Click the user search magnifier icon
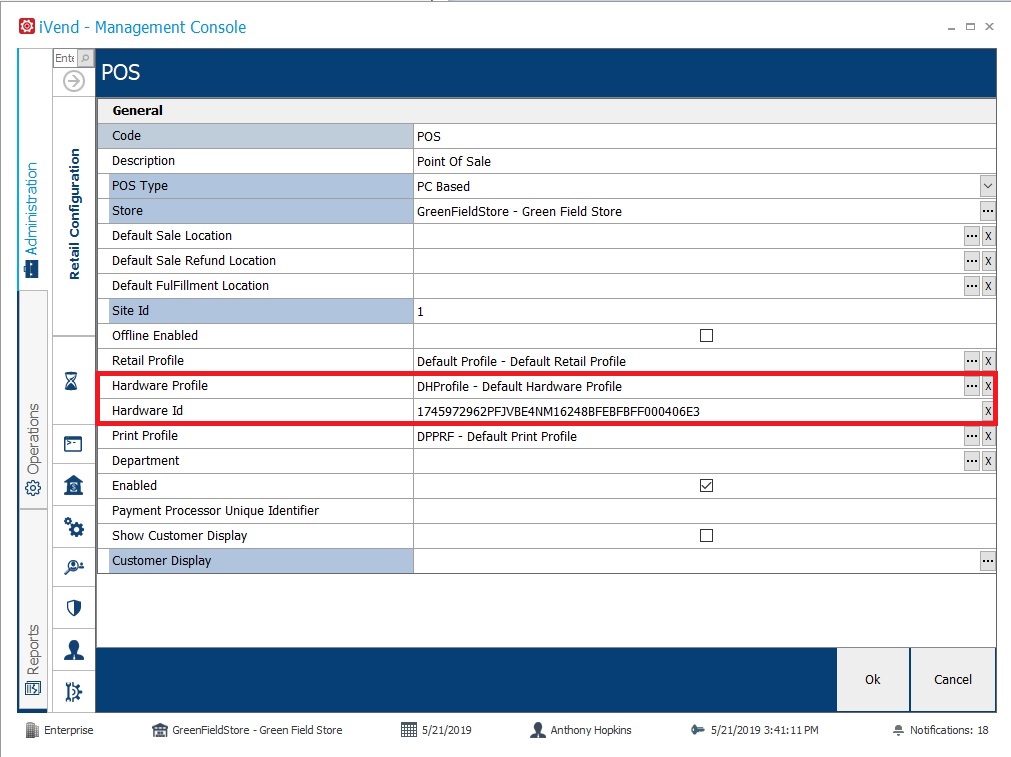Viewport: 1011px width, 757px height. point(74,567)
